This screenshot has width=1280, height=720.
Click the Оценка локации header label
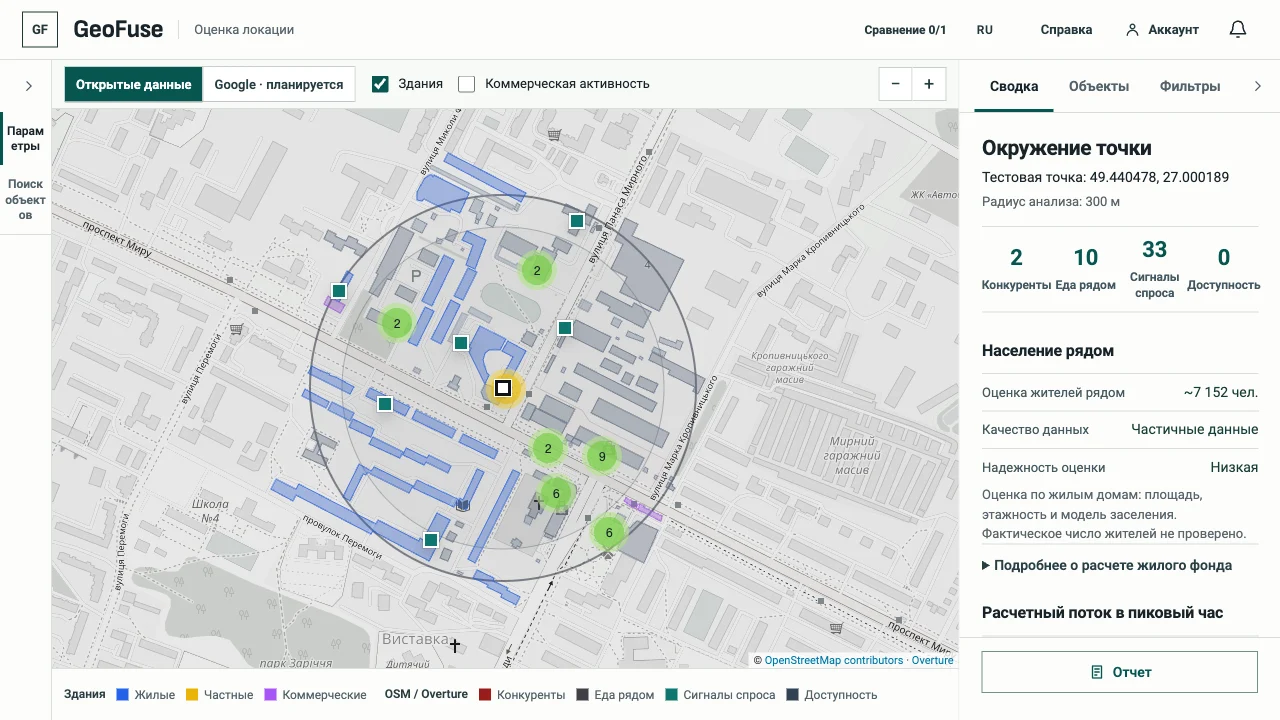pos(244,30)
